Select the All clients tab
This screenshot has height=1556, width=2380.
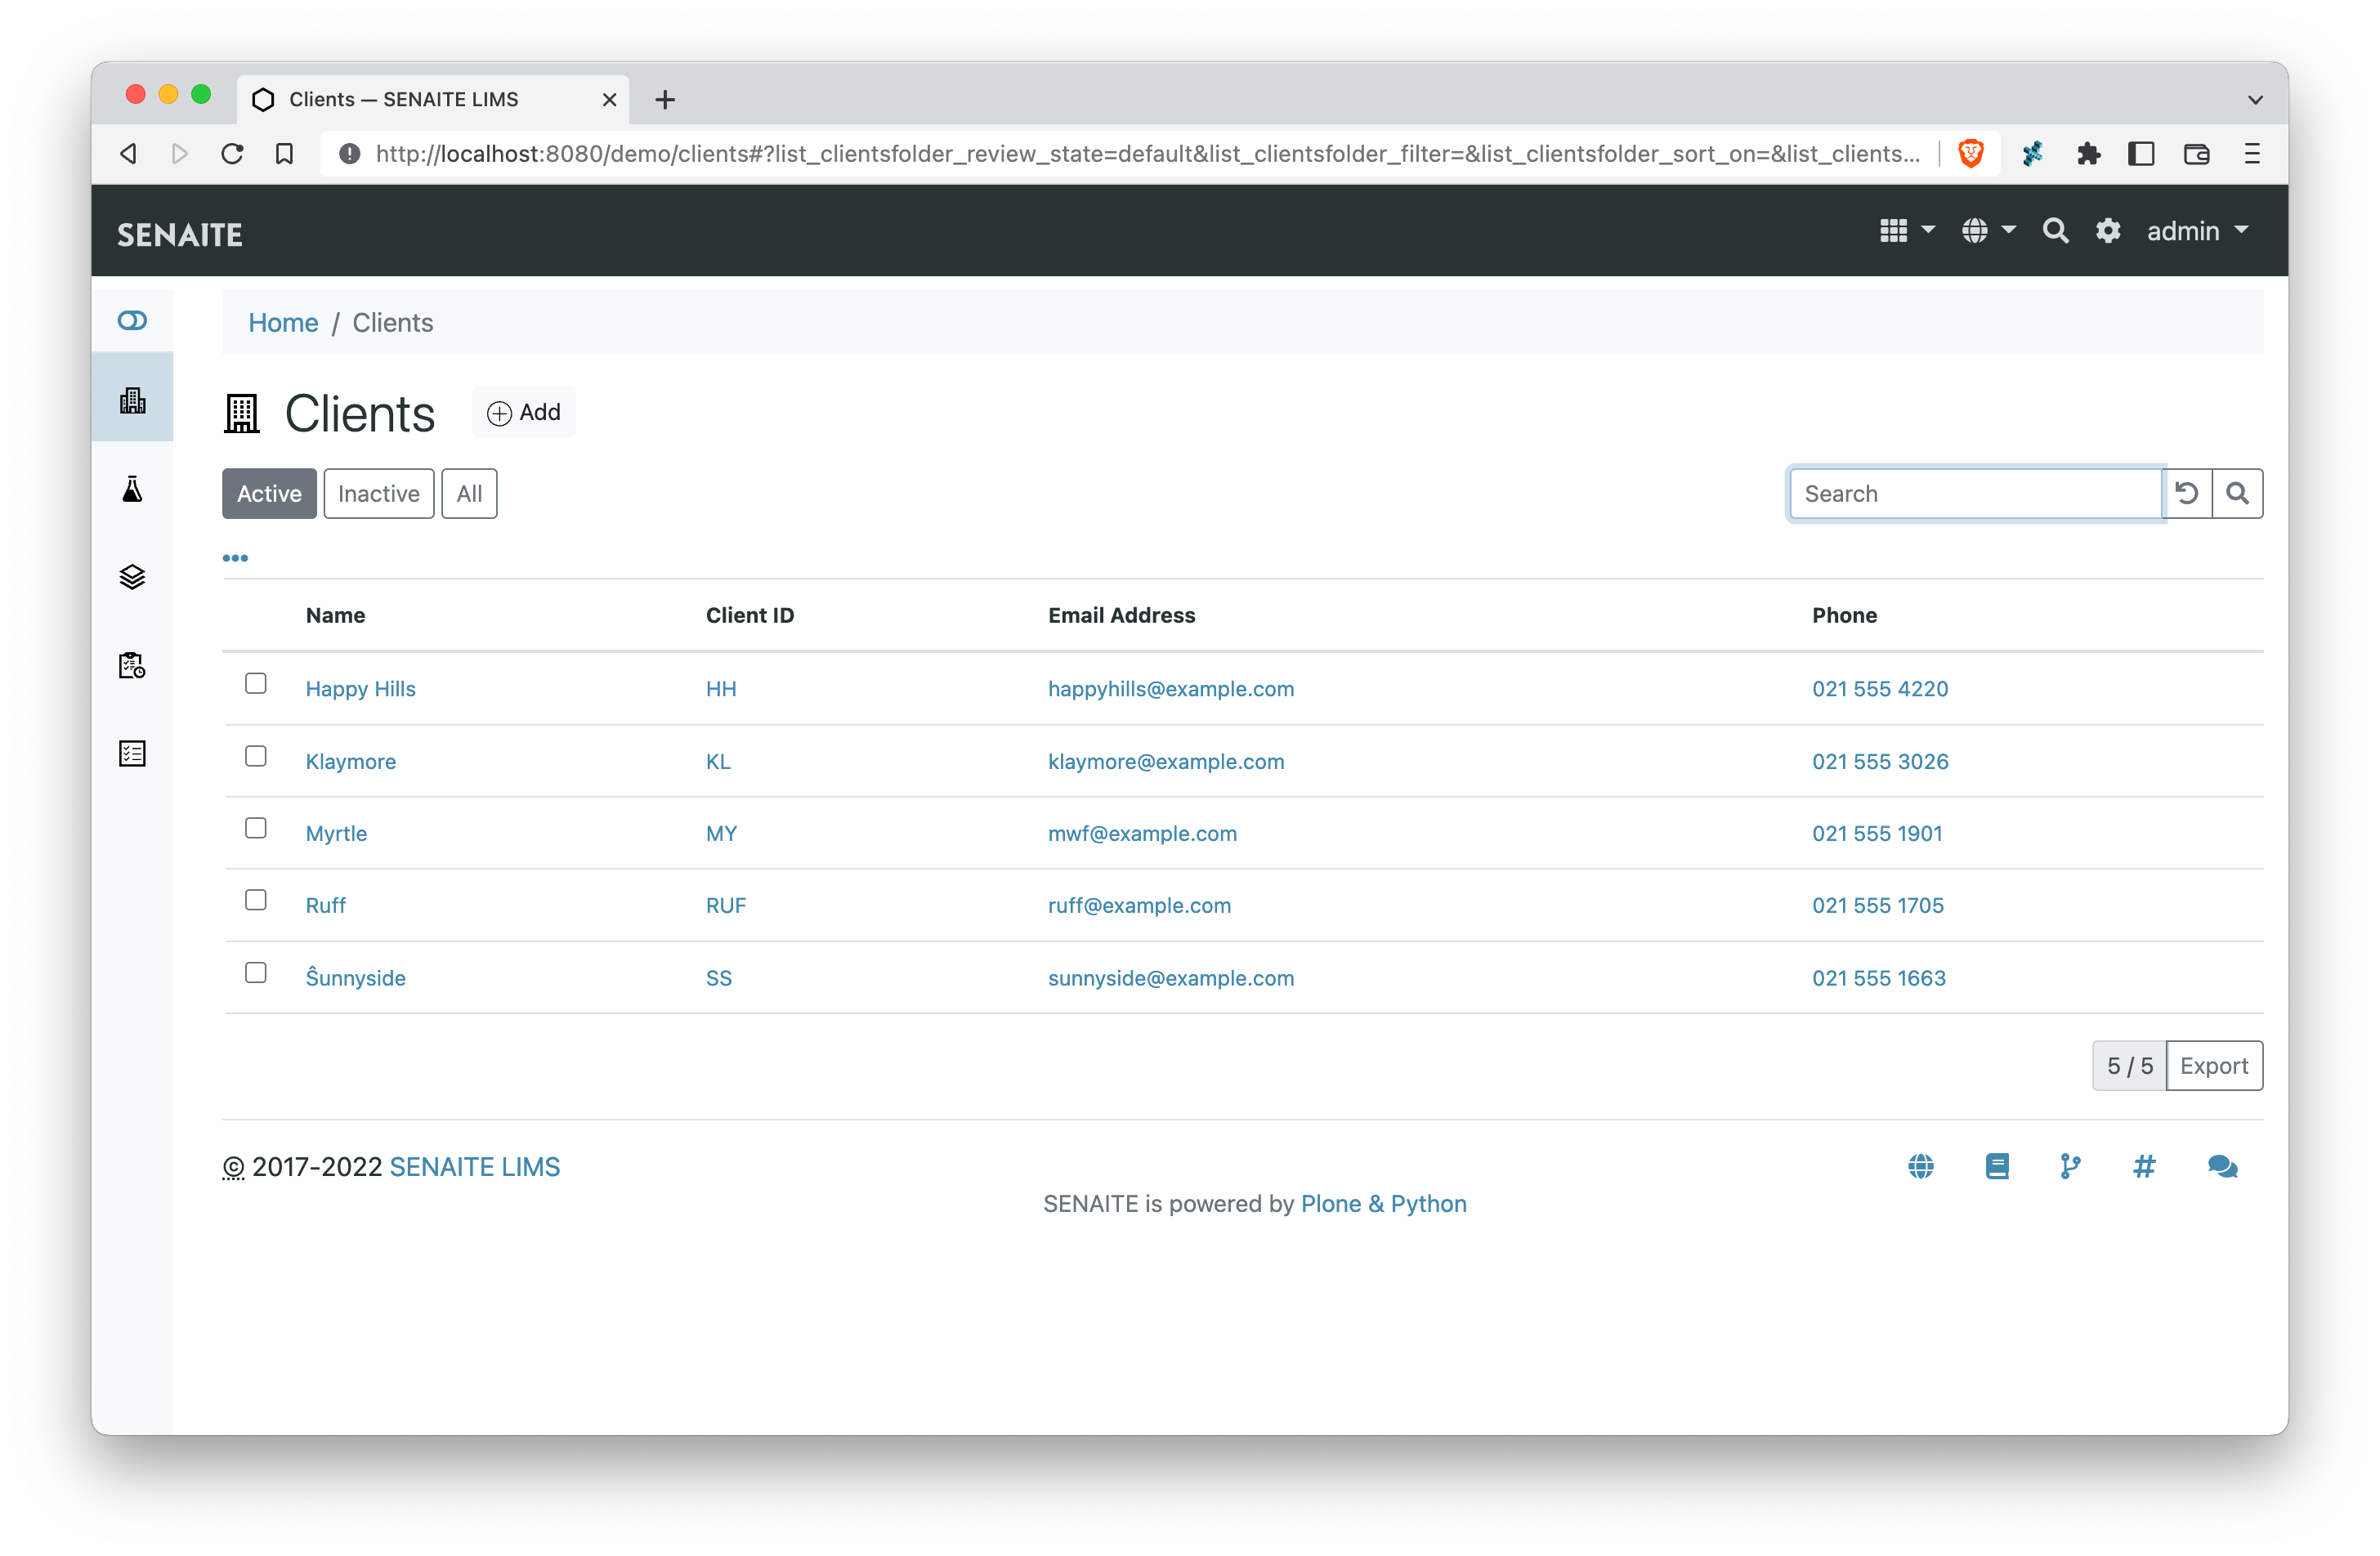(x=467, y=494)
